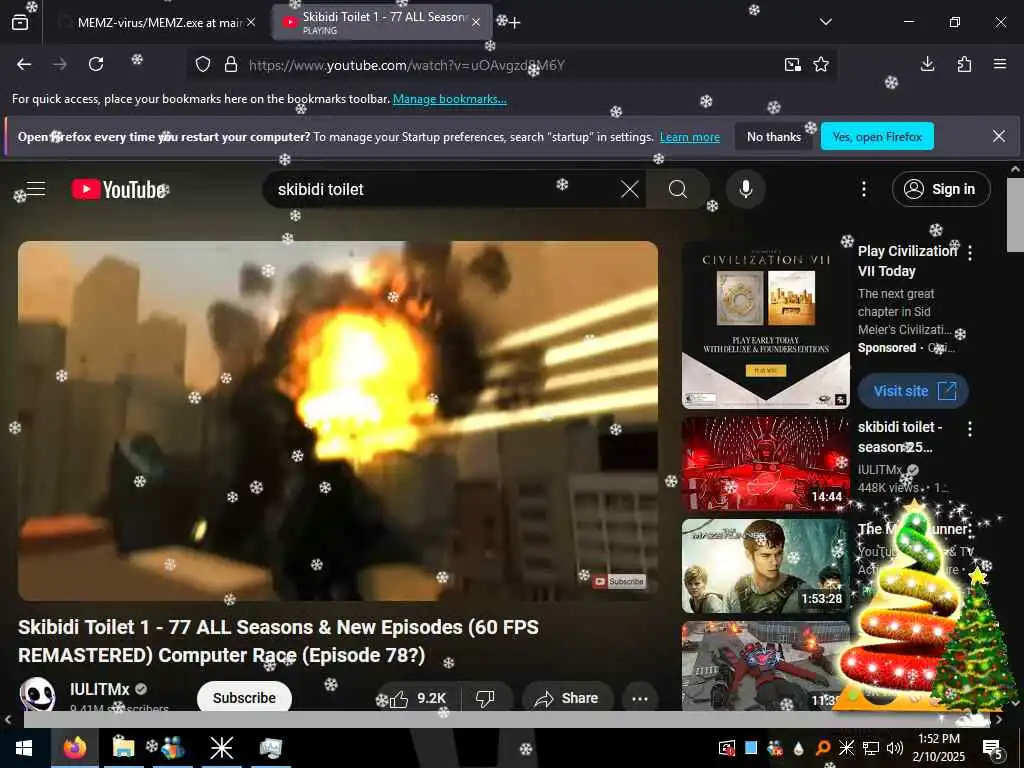Reload the current YouTube page
Screen dimensions: 1024x768
click(96, 64)
